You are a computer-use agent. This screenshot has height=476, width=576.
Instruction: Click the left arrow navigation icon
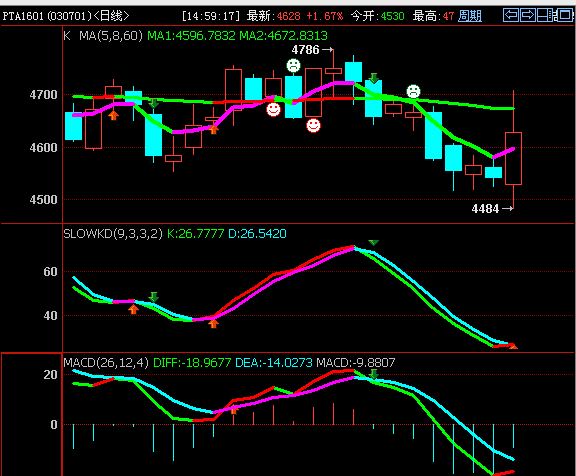point(511,15)
